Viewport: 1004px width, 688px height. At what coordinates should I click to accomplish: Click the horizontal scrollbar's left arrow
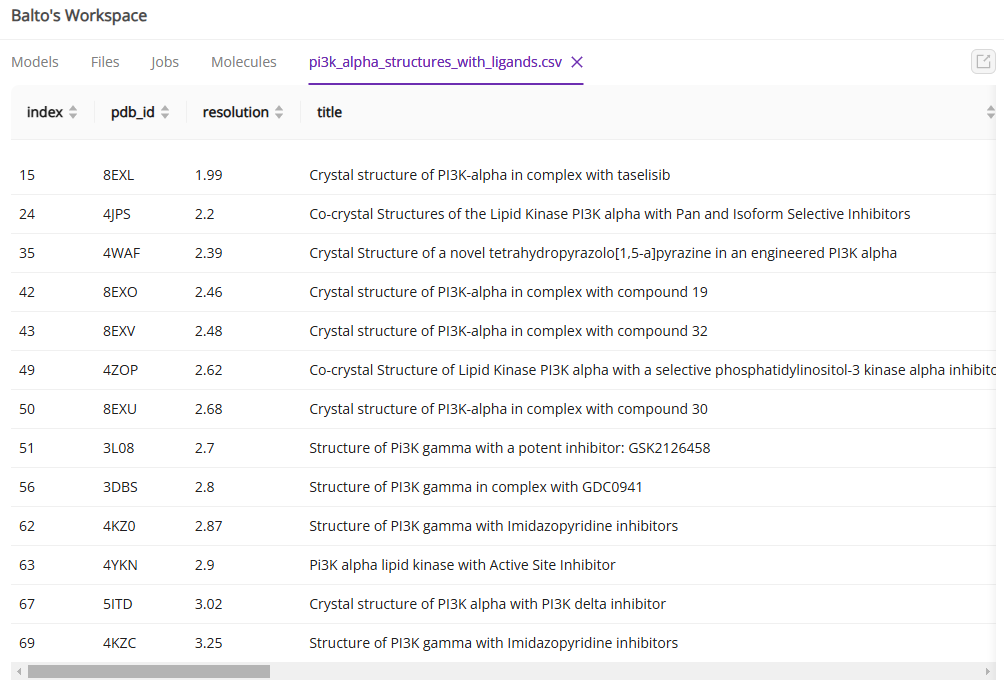tap(18, 672)
